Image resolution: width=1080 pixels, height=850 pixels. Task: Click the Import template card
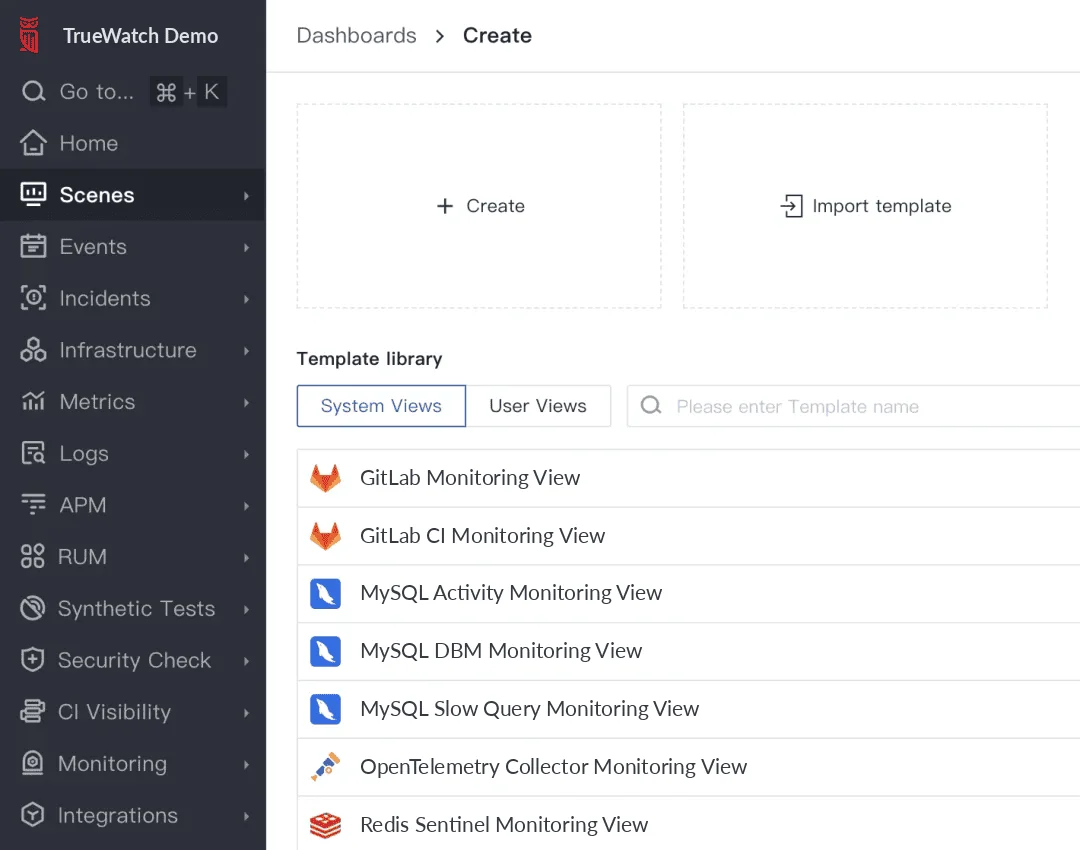(865, 206)
